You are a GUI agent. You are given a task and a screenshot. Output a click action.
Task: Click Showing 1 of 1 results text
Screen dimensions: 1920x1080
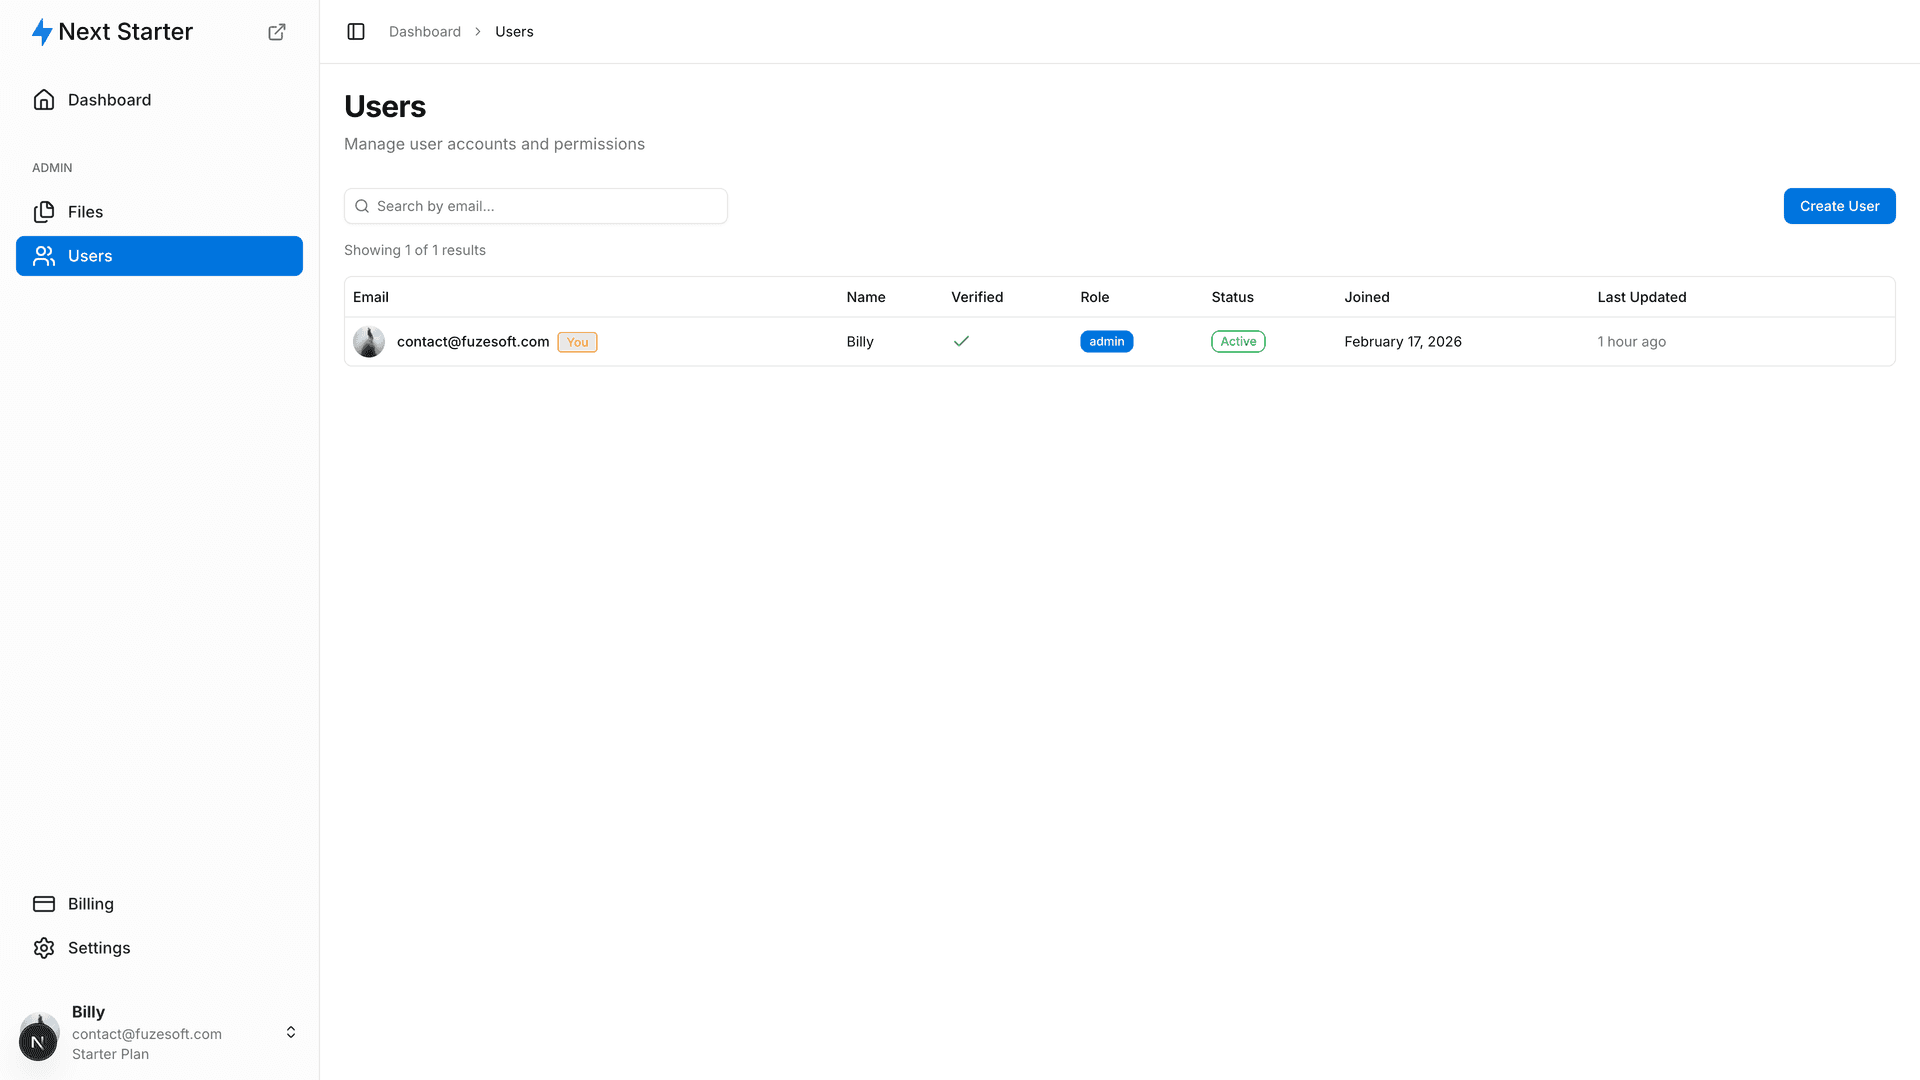click(x=415, y=250)
